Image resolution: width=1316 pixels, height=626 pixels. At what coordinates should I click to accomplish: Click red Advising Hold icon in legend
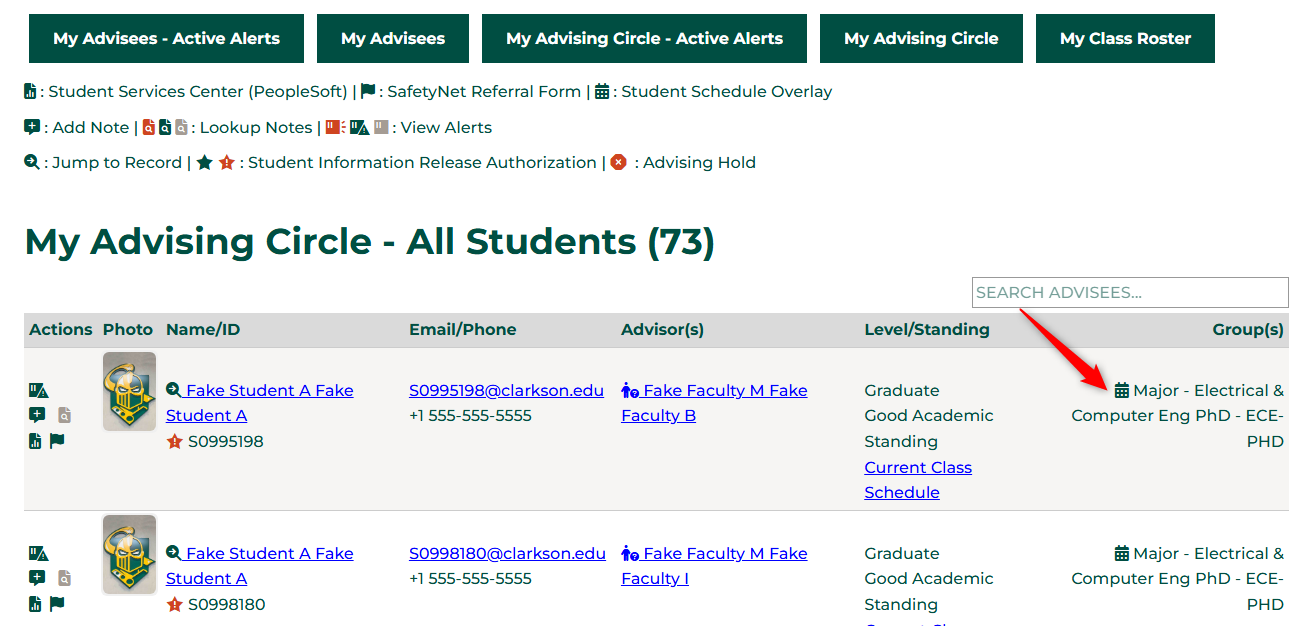pos(619,163)
